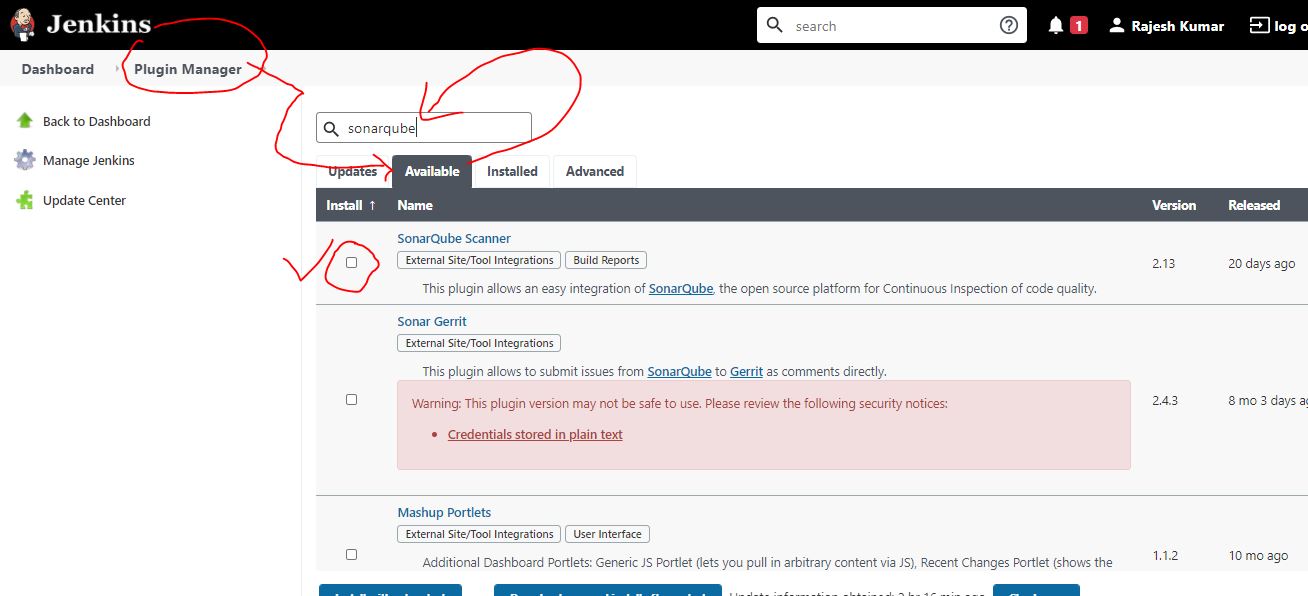Click the user profile icon for Rajesh Kumar

[x=1117, y=26]
